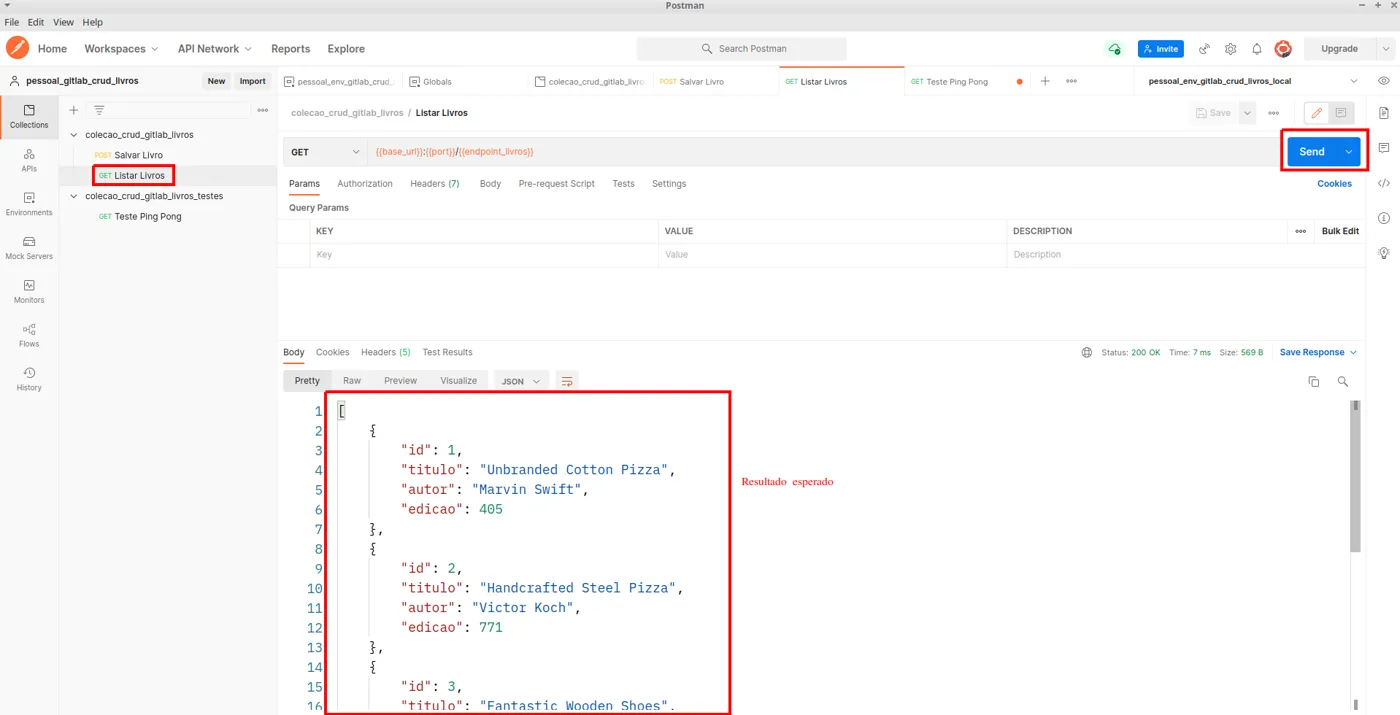Open the View menu
The image size is (1400, 715).
tap(63, 22)
